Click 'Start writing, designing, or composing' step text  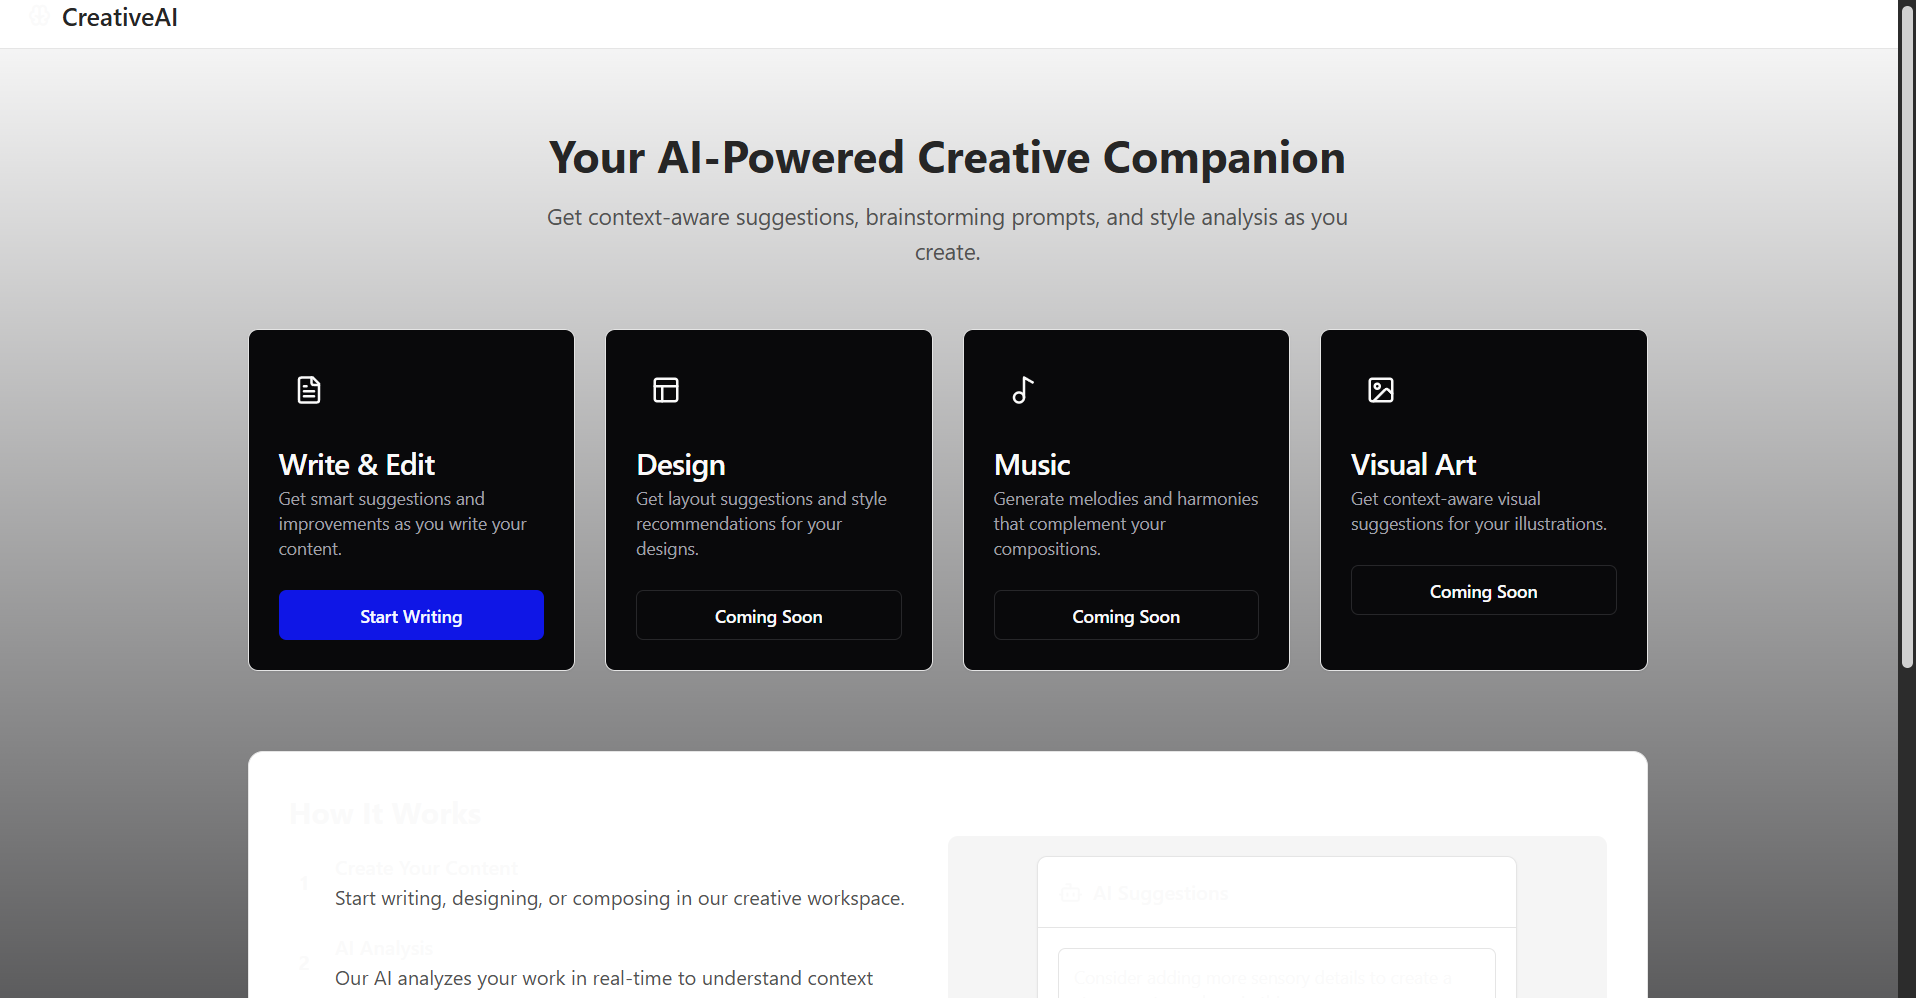coord(620,898)
